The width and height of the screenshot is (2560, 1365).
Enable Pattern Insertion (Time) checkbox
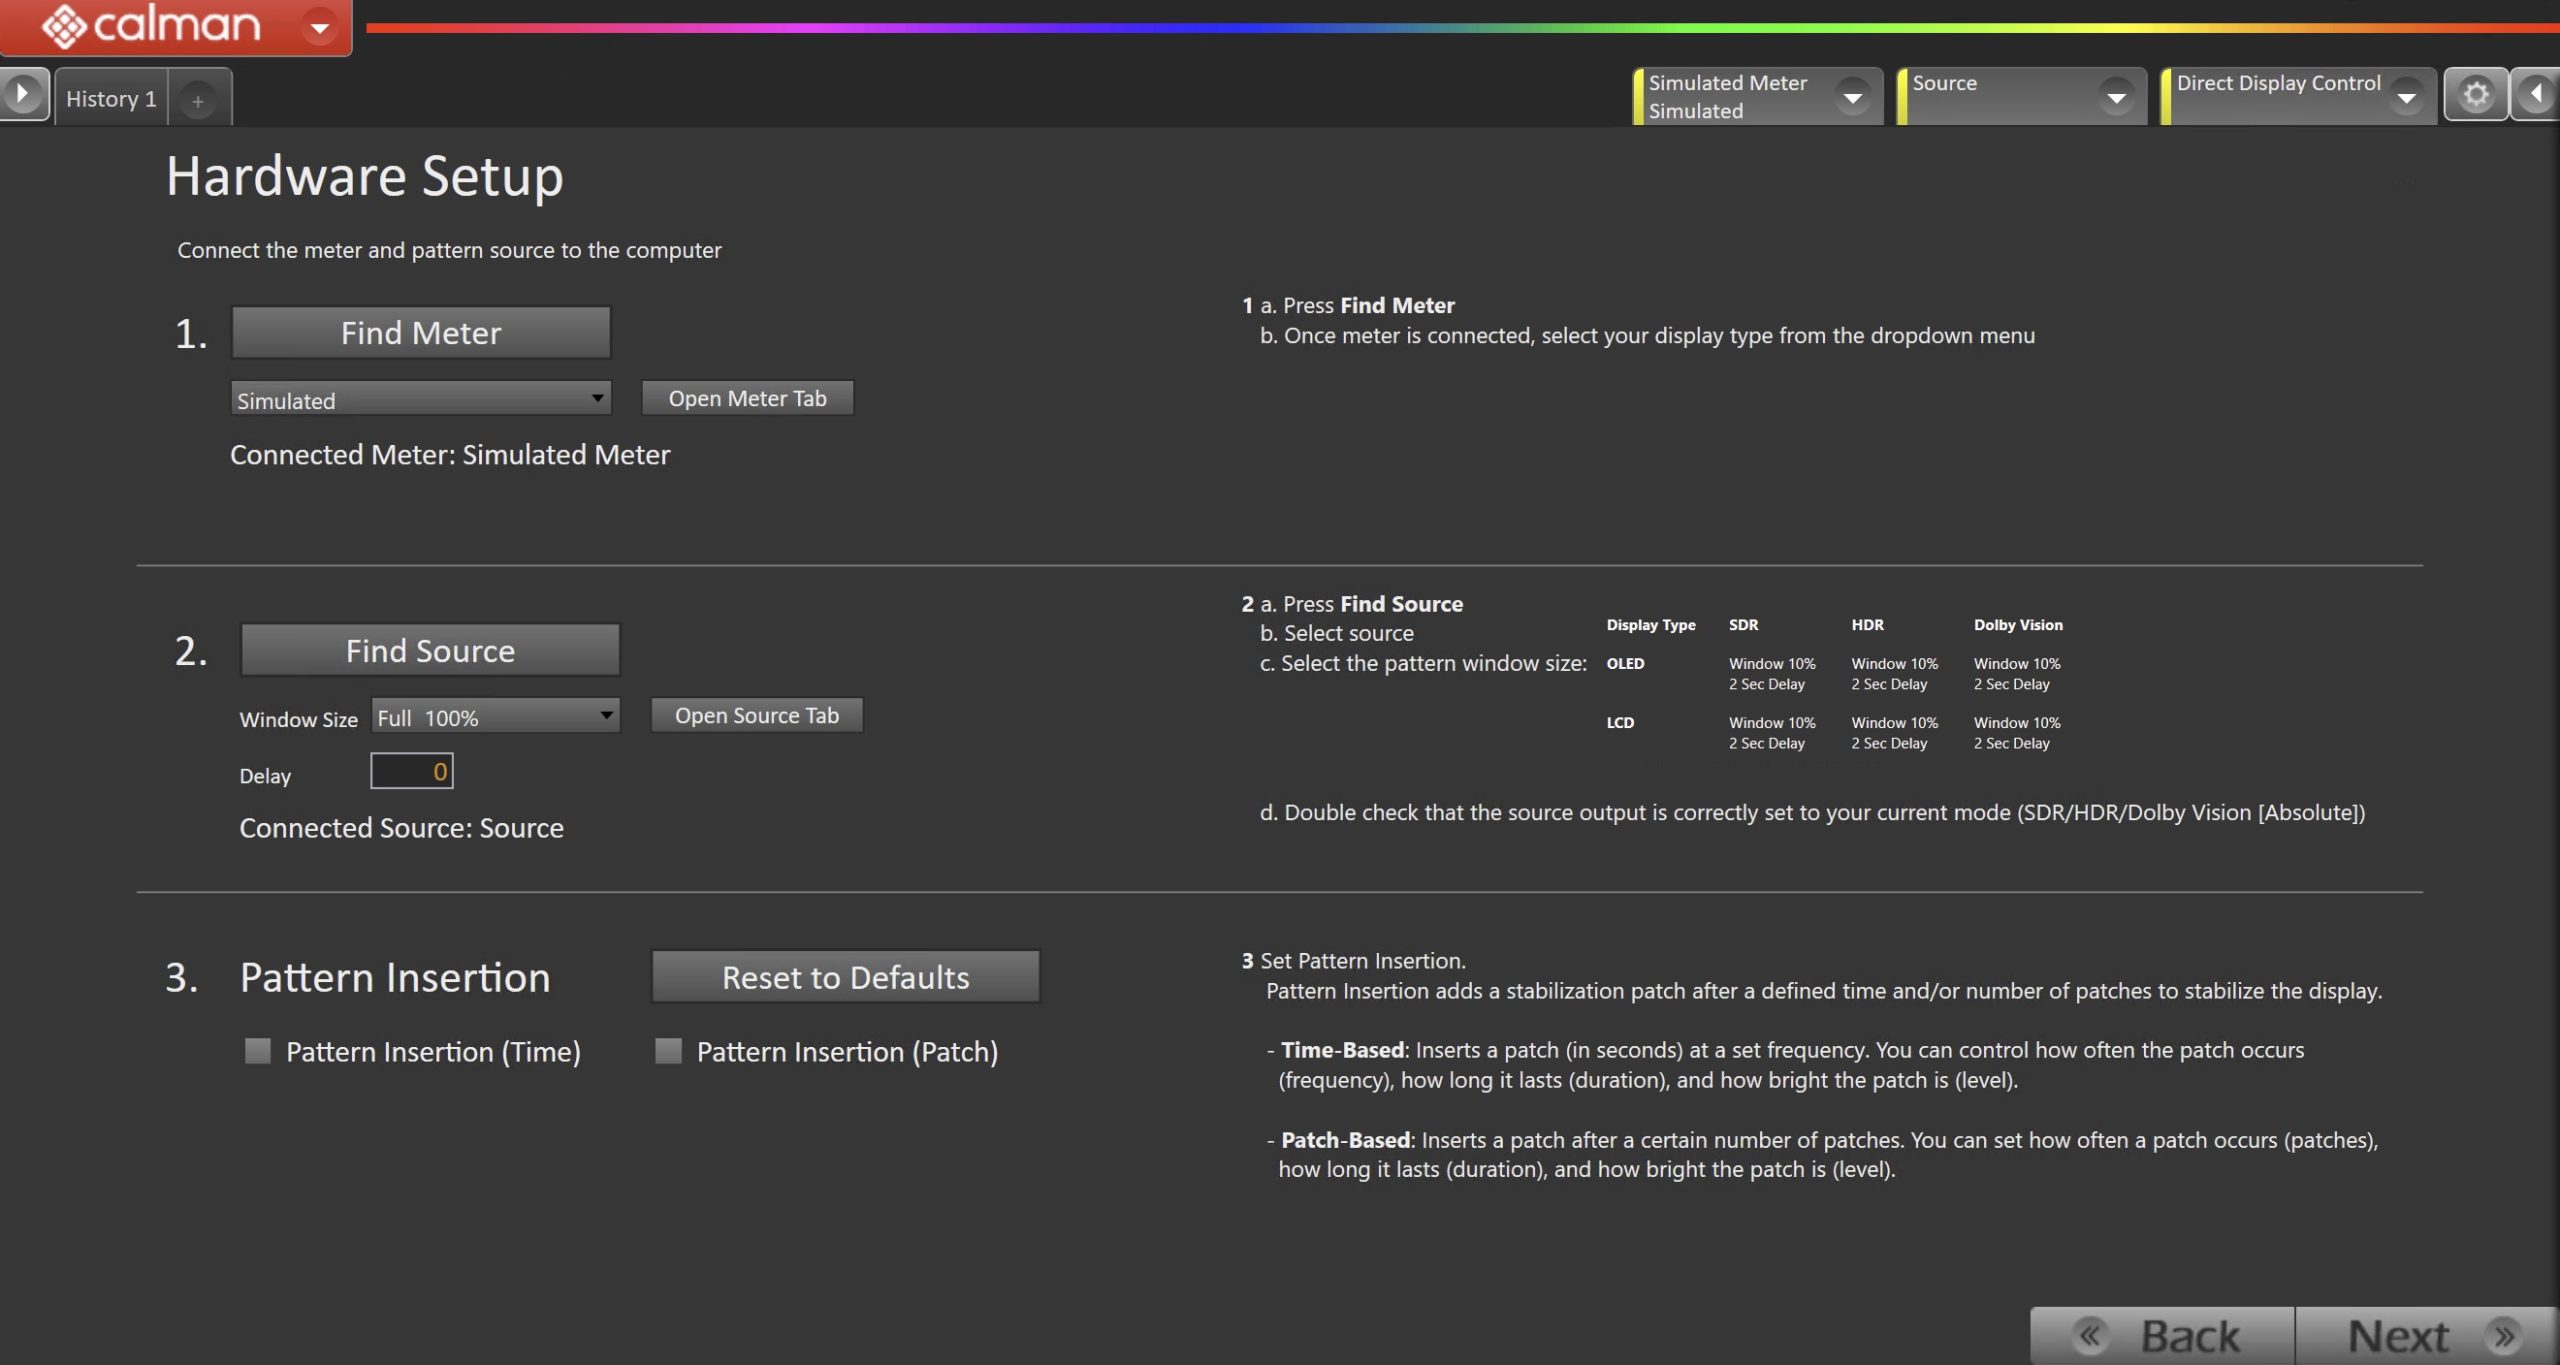coord(258,1050)
